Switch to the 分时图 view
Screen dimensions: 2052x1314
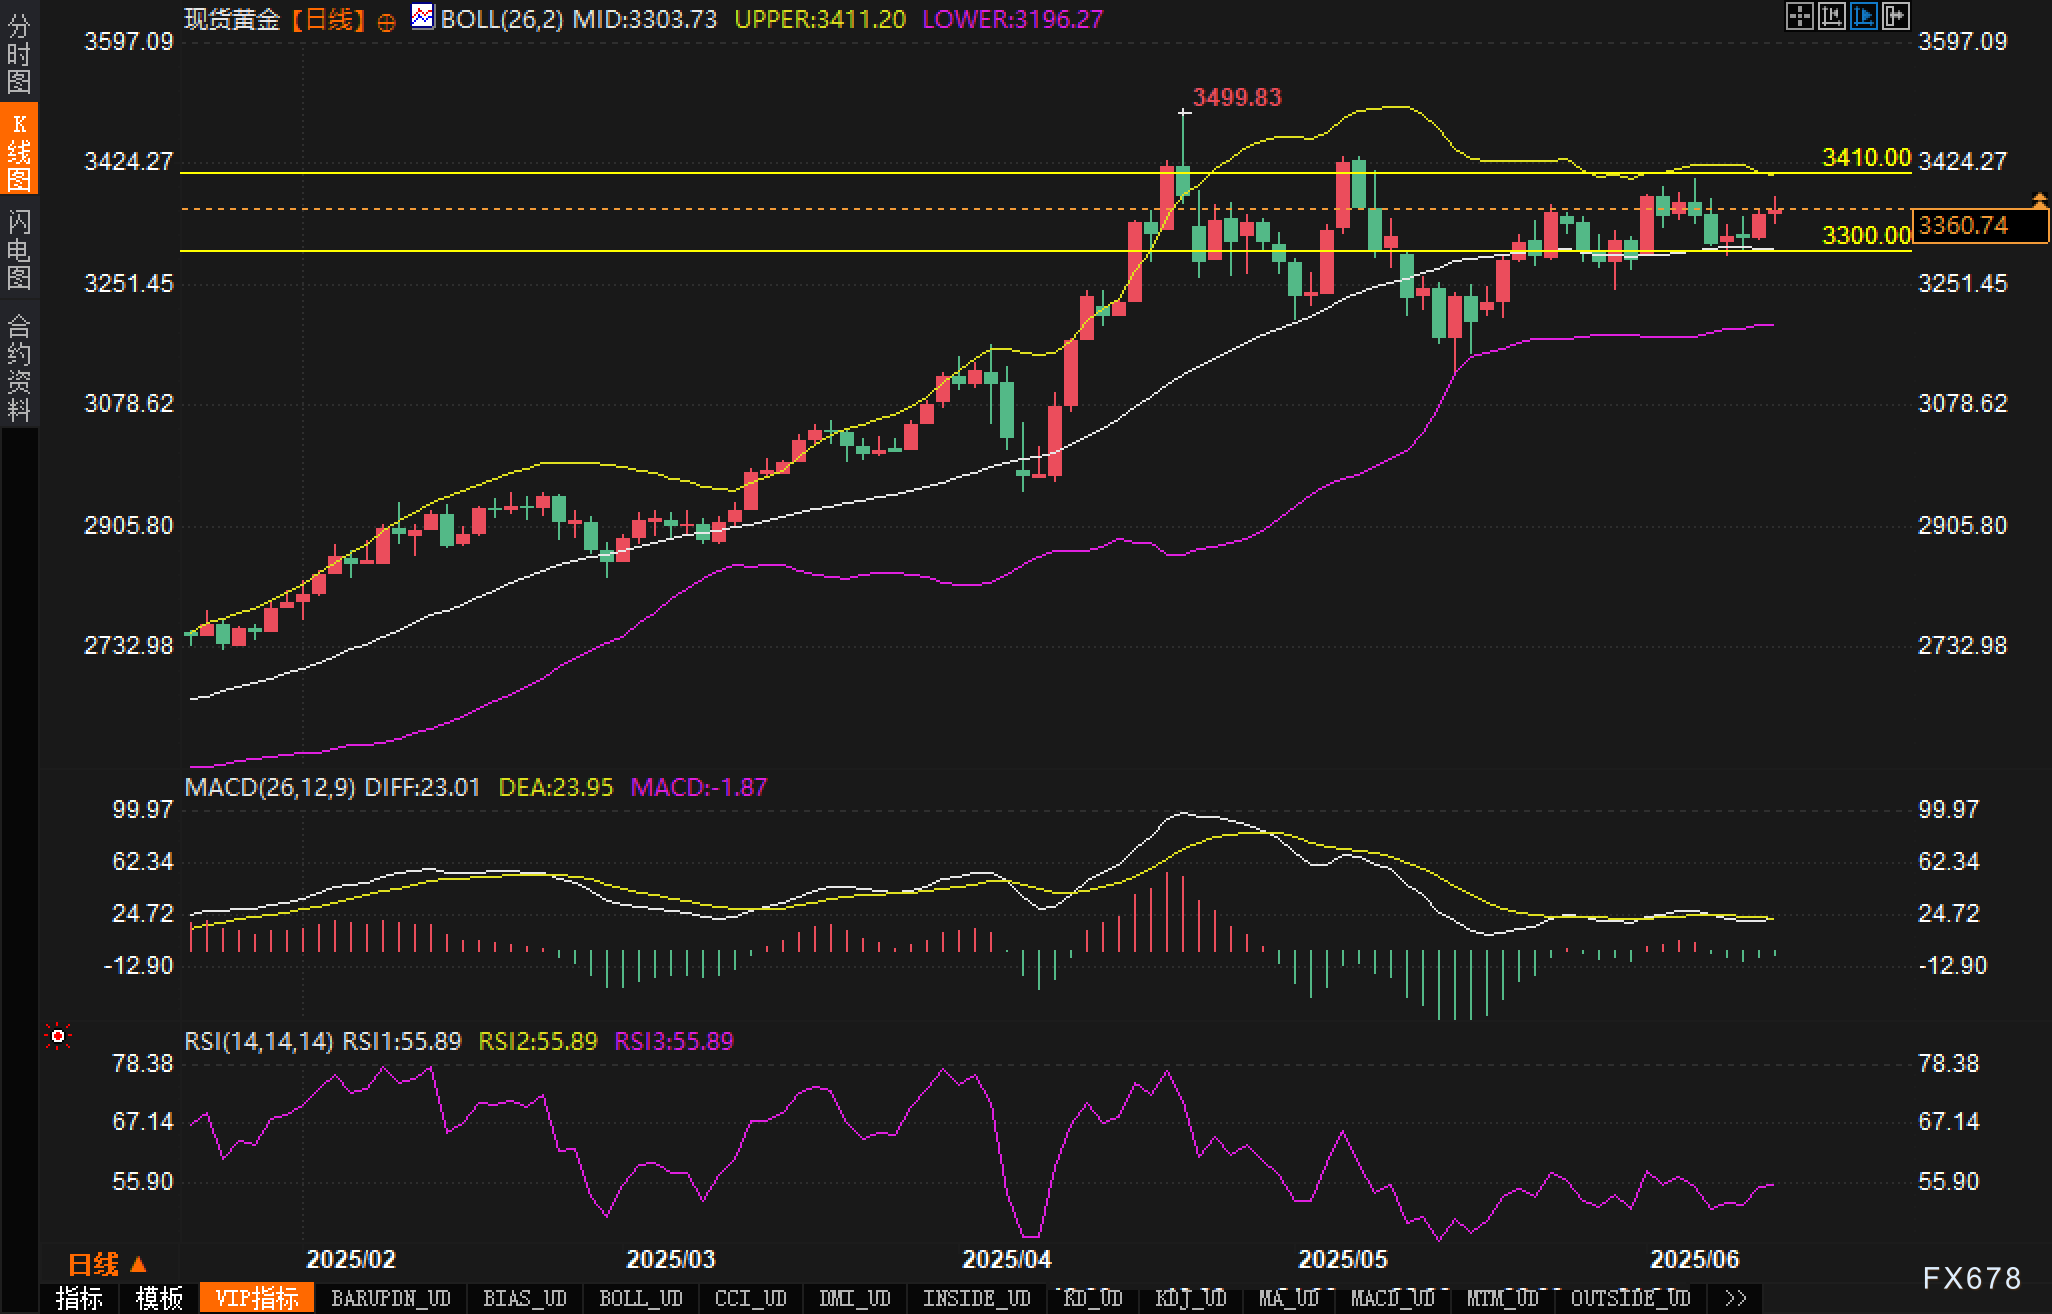(x=19, y=54)
